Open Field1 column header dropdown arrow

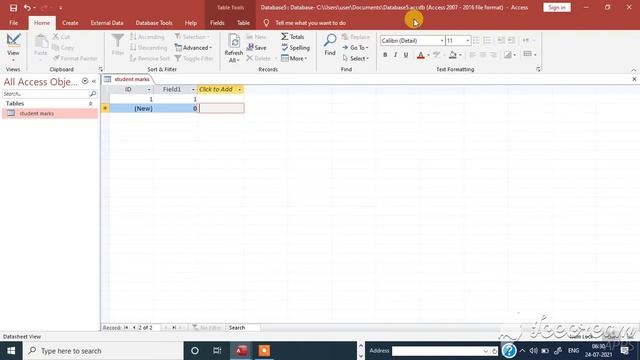(x=193, y=89)
